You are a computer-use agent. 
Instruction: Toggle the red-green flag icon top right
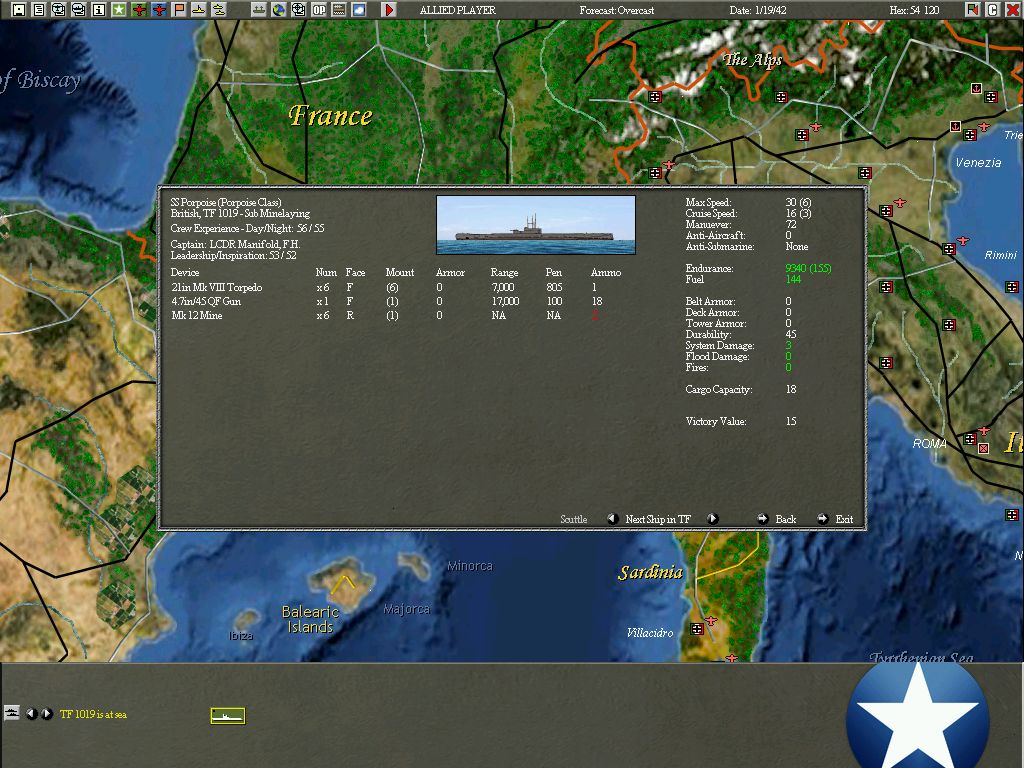[x=973, y=10]
